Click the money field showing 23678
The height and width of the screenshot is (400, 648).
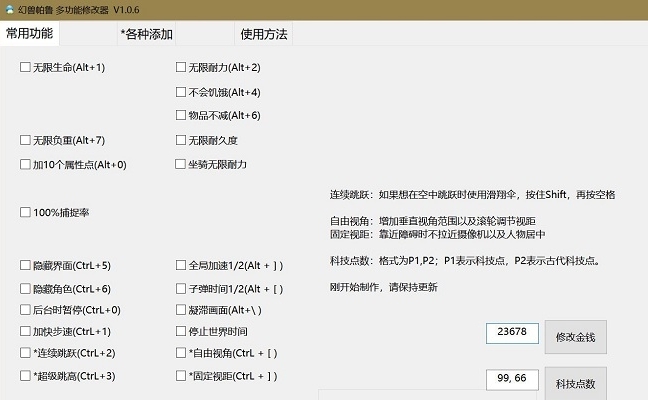[x=512, y=333]
